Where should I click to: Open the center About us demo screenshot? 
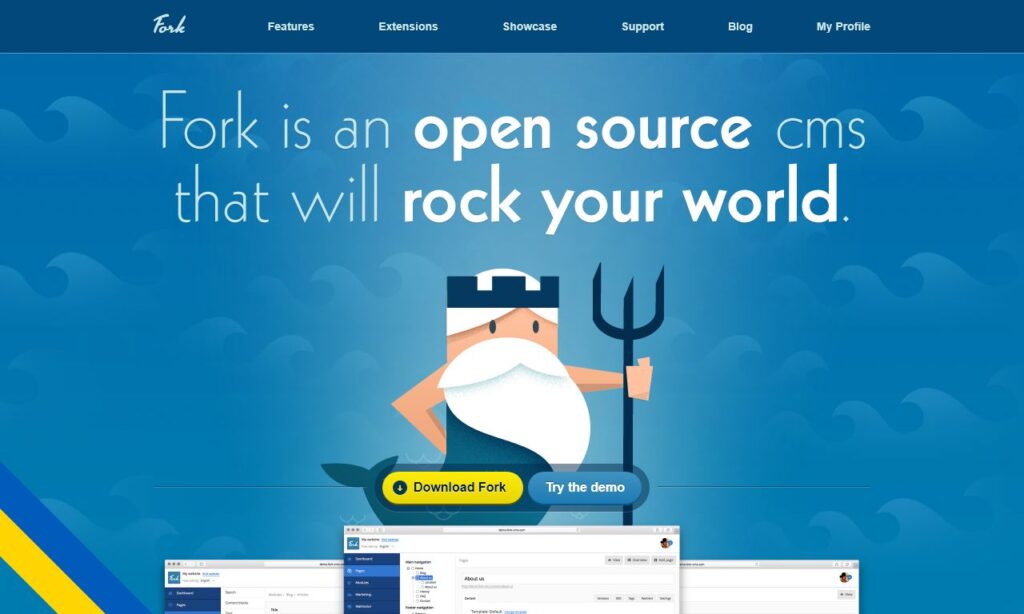point(511,570)
